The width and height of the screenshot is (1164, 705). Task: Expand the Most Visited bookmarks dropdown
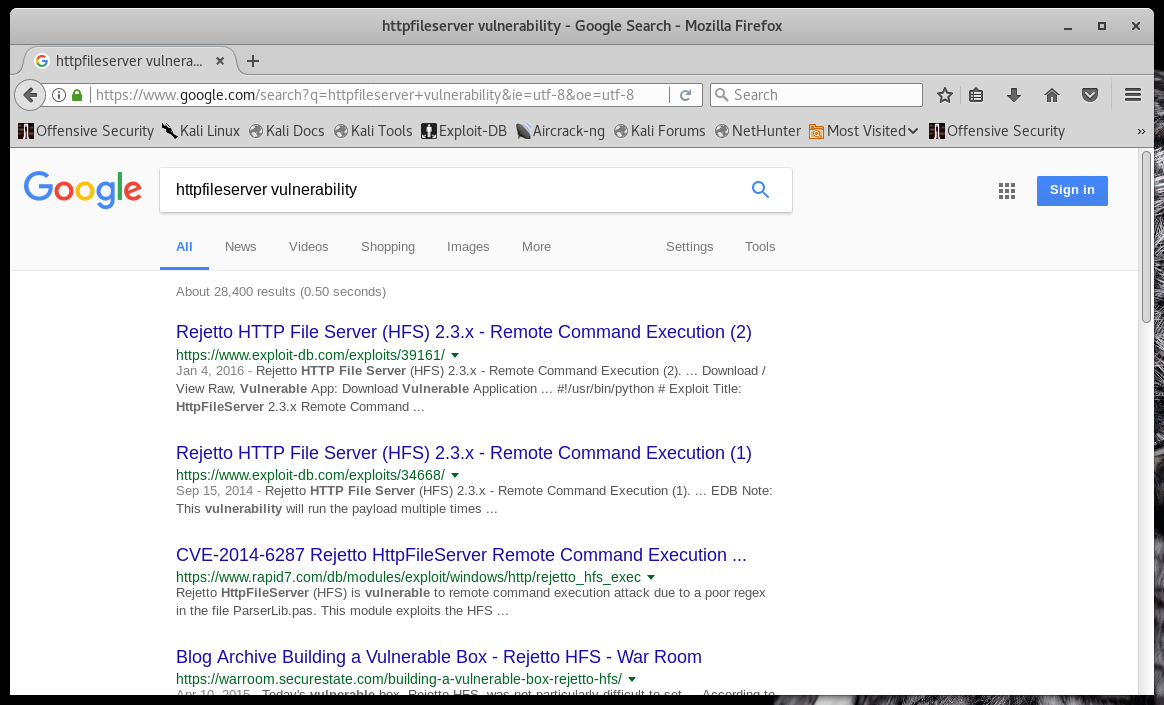(864, 131)
